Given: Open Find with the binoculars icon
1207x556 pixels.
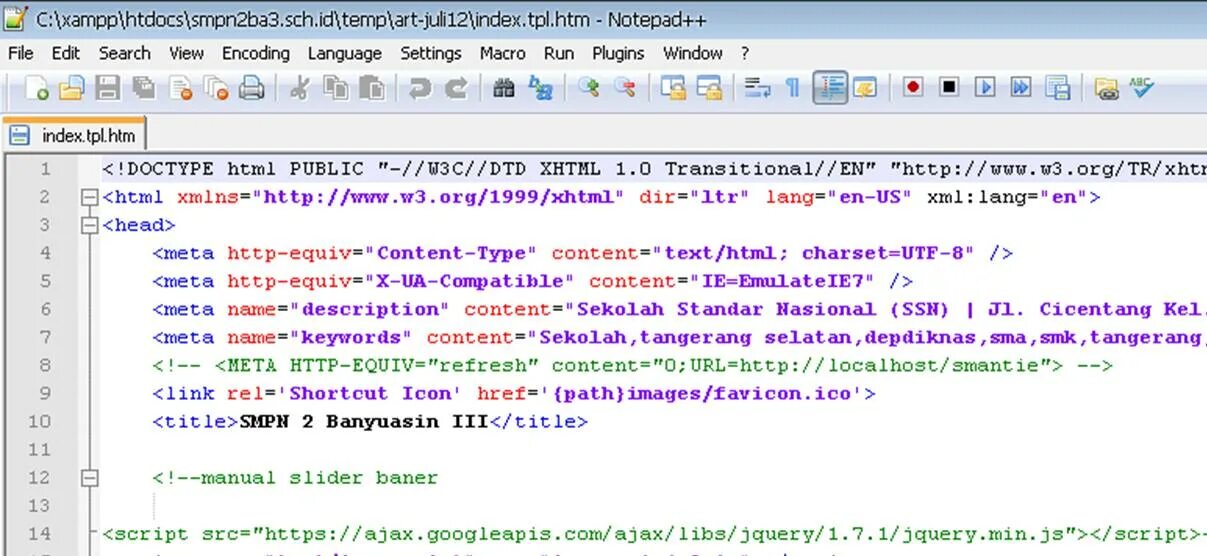Looking at the screenshot, I should tap(504, 88).
